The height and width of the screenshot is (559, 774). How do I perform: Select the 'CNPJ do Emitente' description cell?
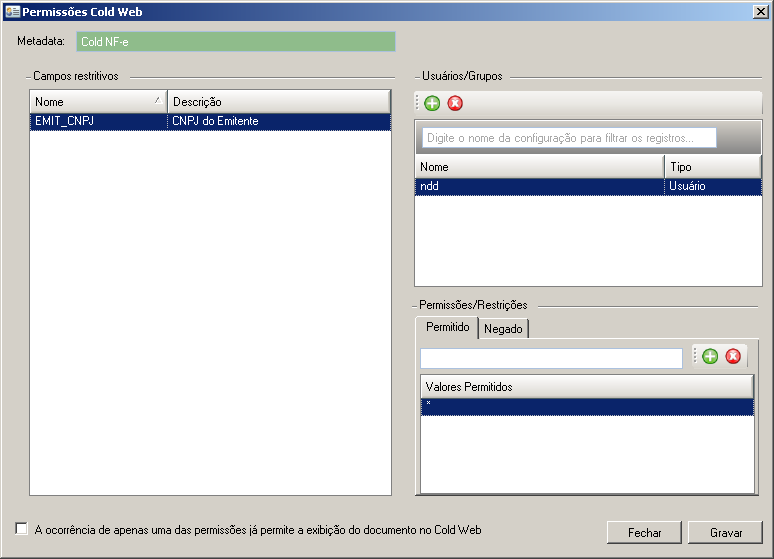279,121
